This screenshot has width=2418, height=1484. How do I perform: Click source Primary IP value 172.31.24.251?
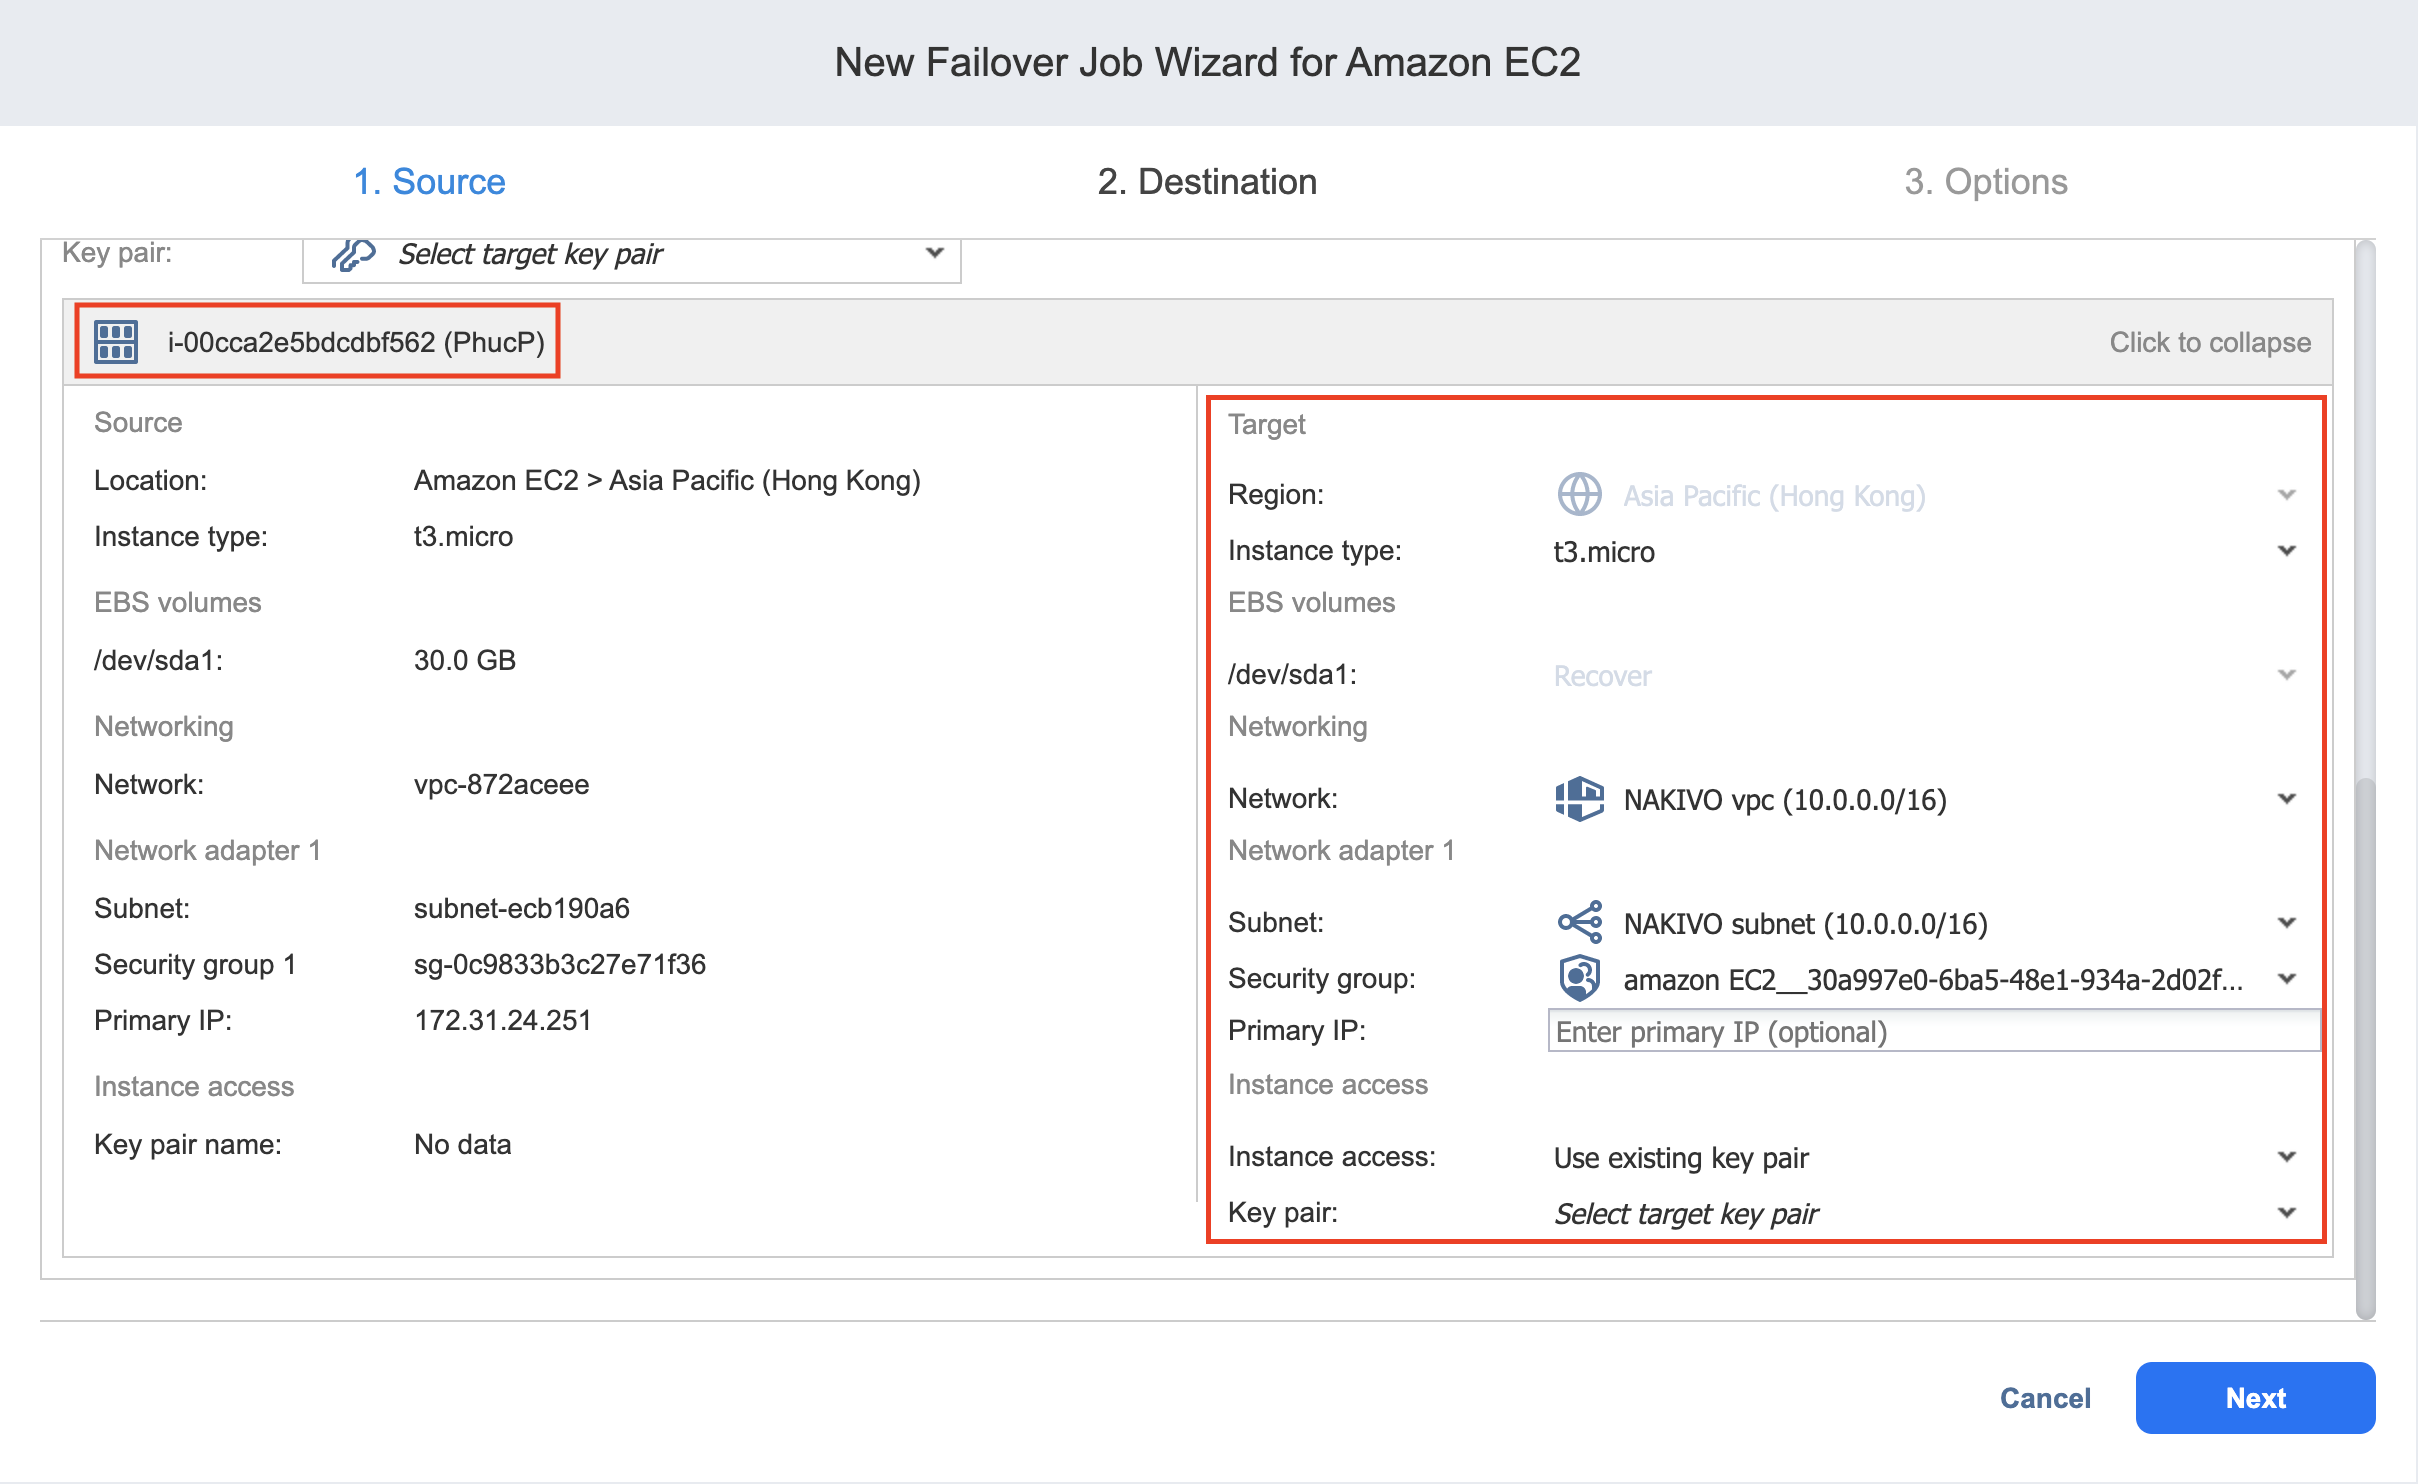503,1020
